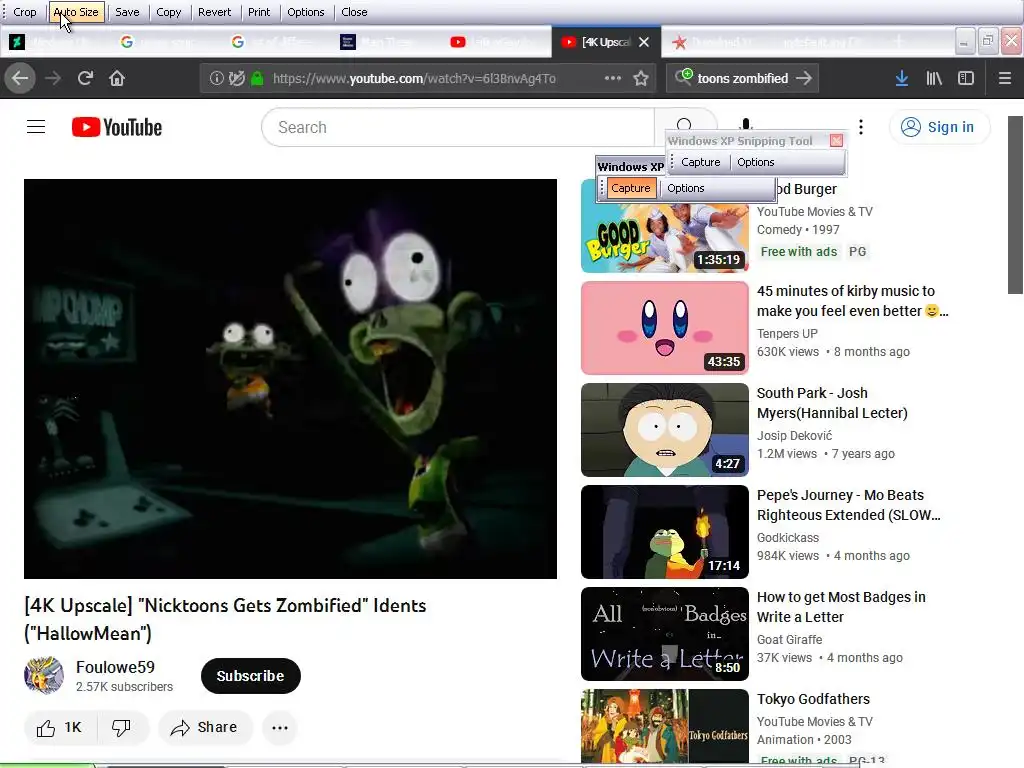
Task: Subscribe to Foulowe59
Action: 251,676
